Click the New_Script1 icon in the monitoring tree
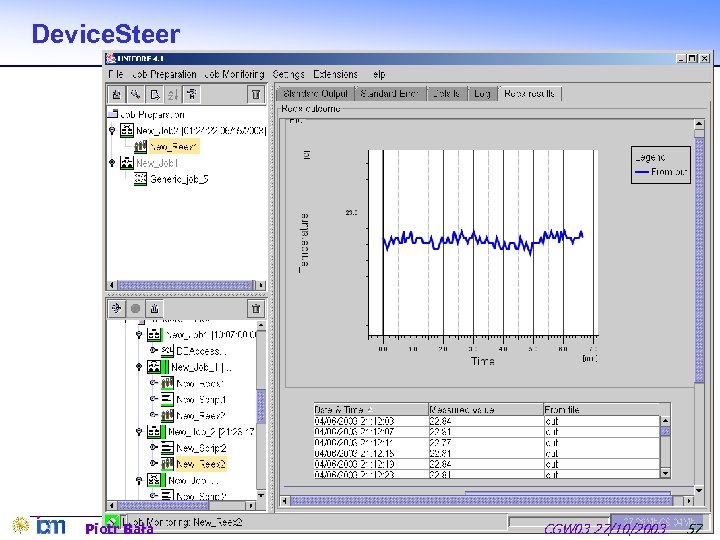This screenshot has width=720, height=540. click(167, 399)
